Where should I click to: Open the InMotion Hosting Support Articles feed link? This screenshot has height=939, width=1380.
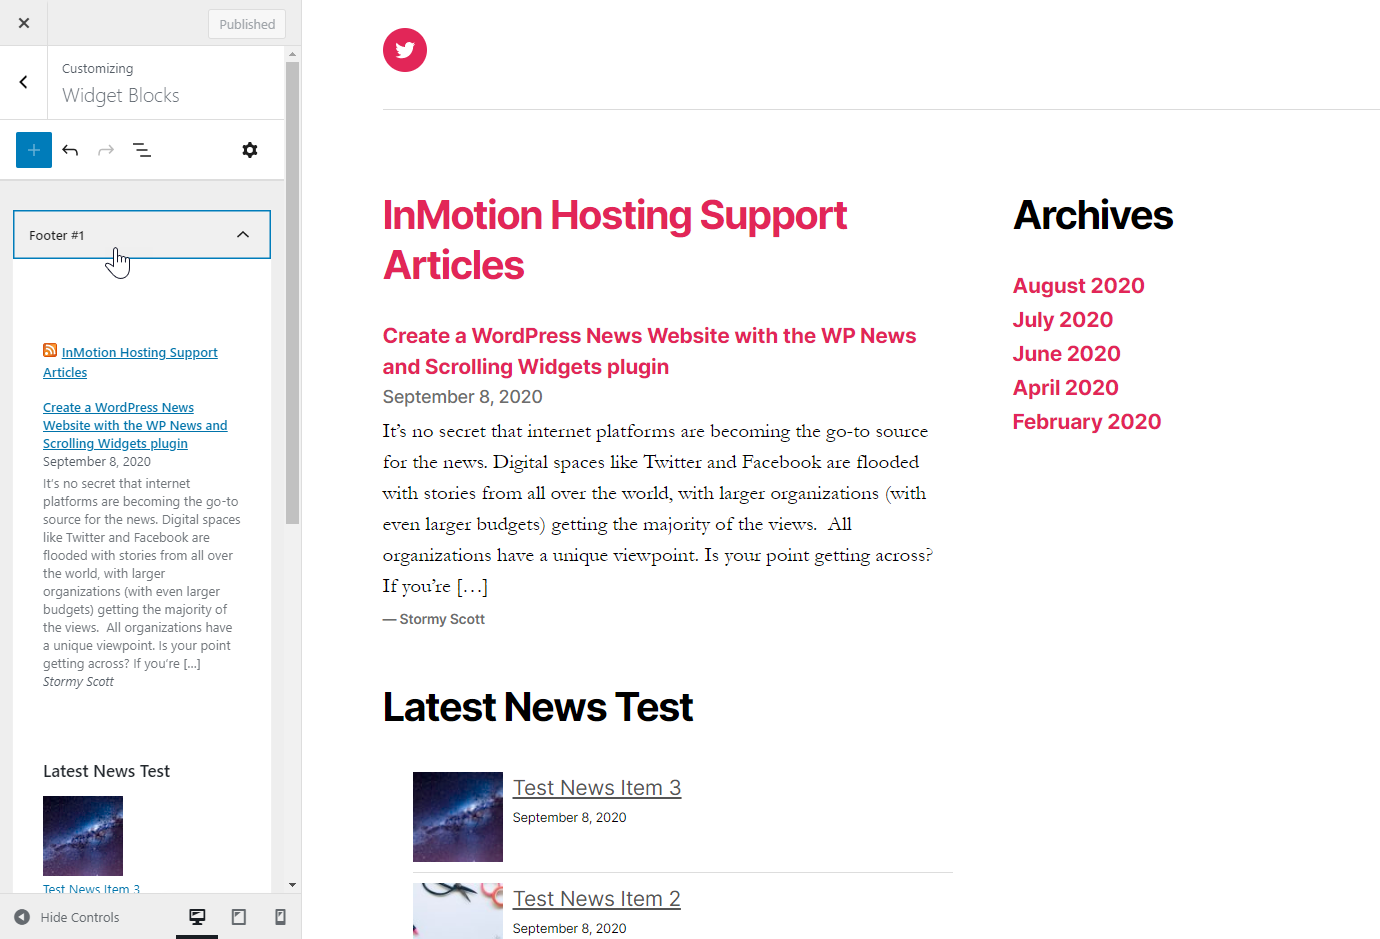[130, 362]
